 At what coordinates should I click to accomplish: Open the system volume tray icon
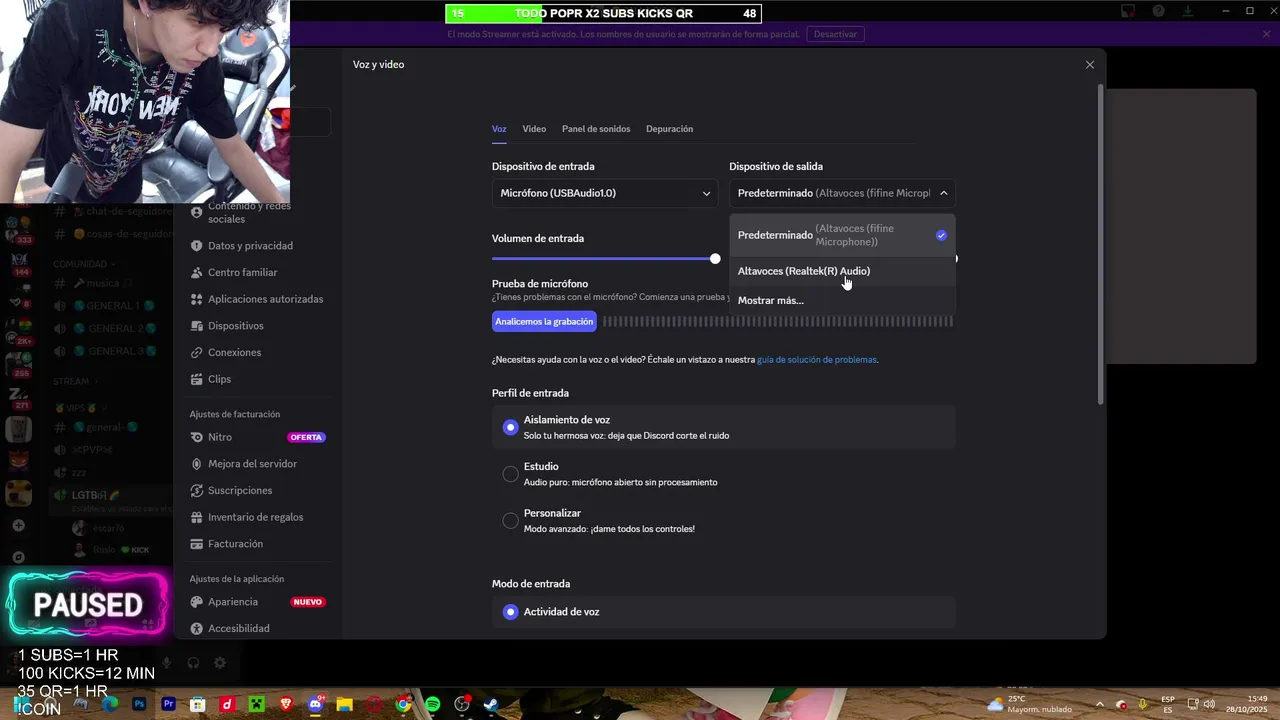coord(1208,704)
